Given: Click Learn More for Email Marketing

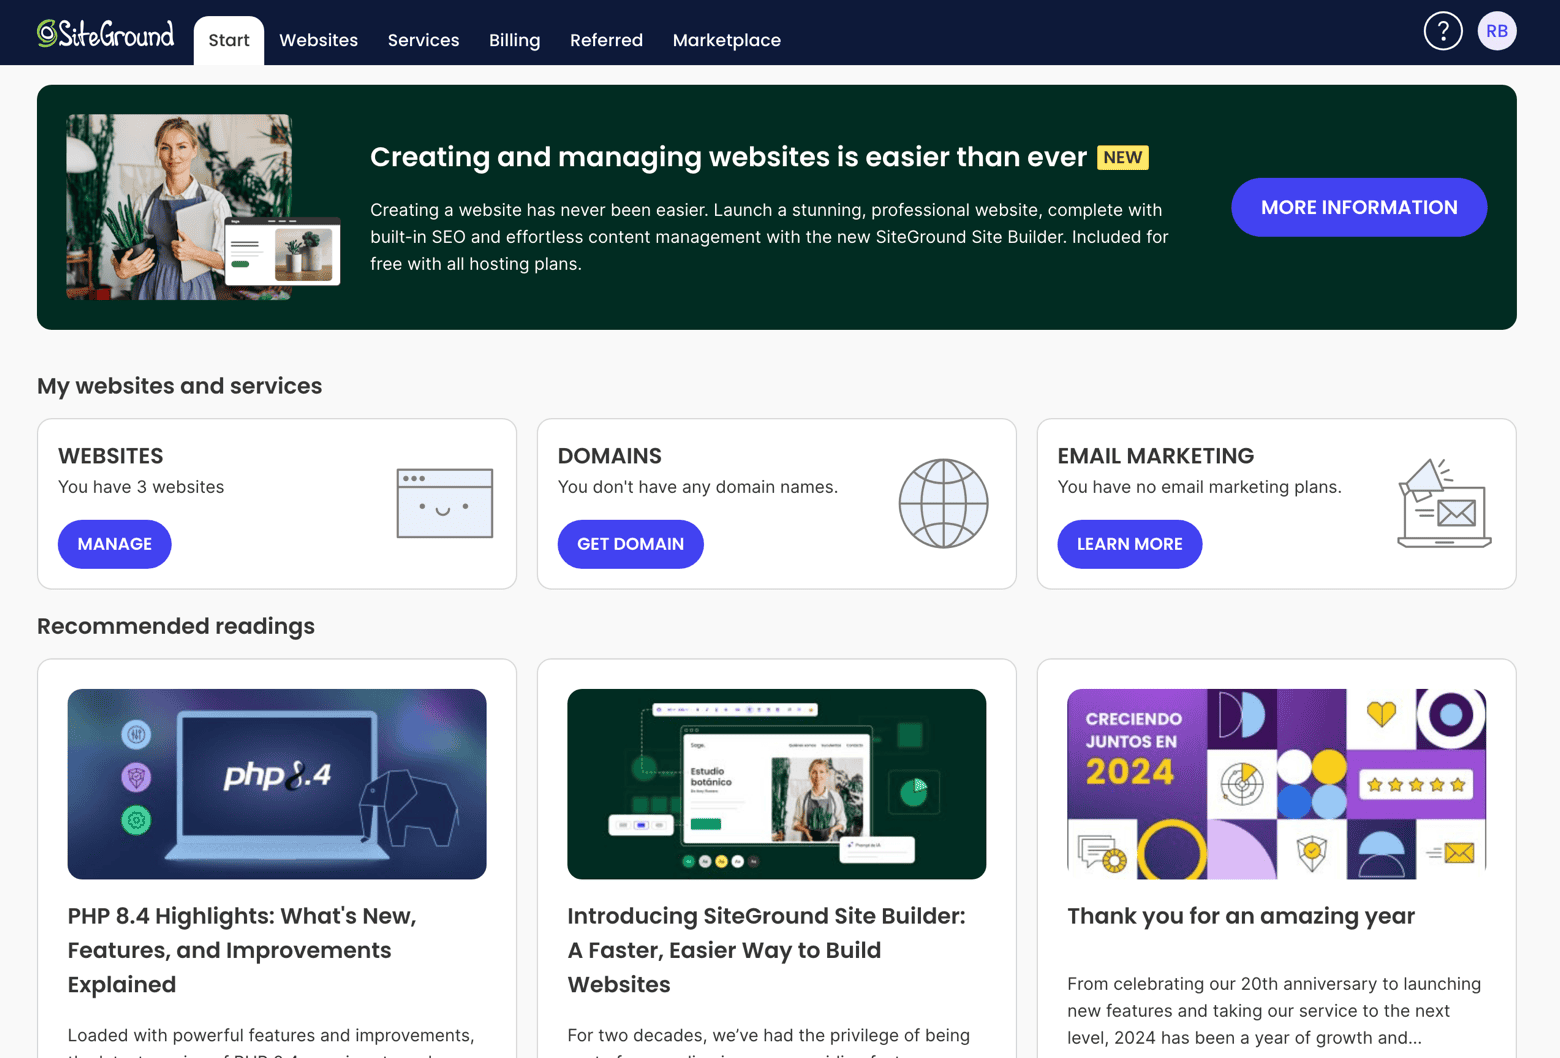Looking at the screenshot, I should [x=1130, y=544].
